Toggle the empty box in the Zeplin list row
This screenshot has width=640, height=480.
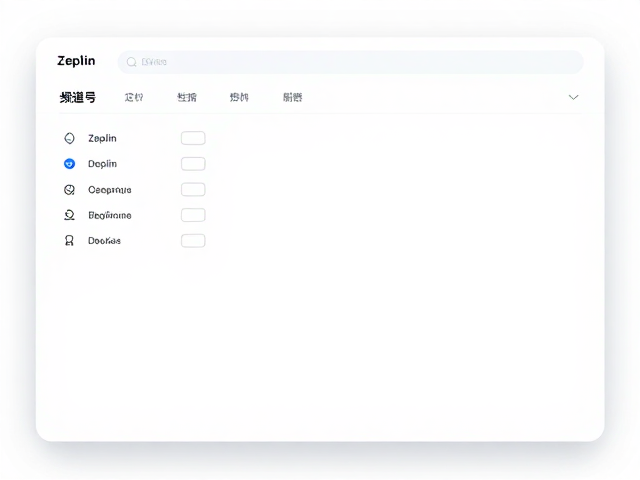[x=193, y=138]
